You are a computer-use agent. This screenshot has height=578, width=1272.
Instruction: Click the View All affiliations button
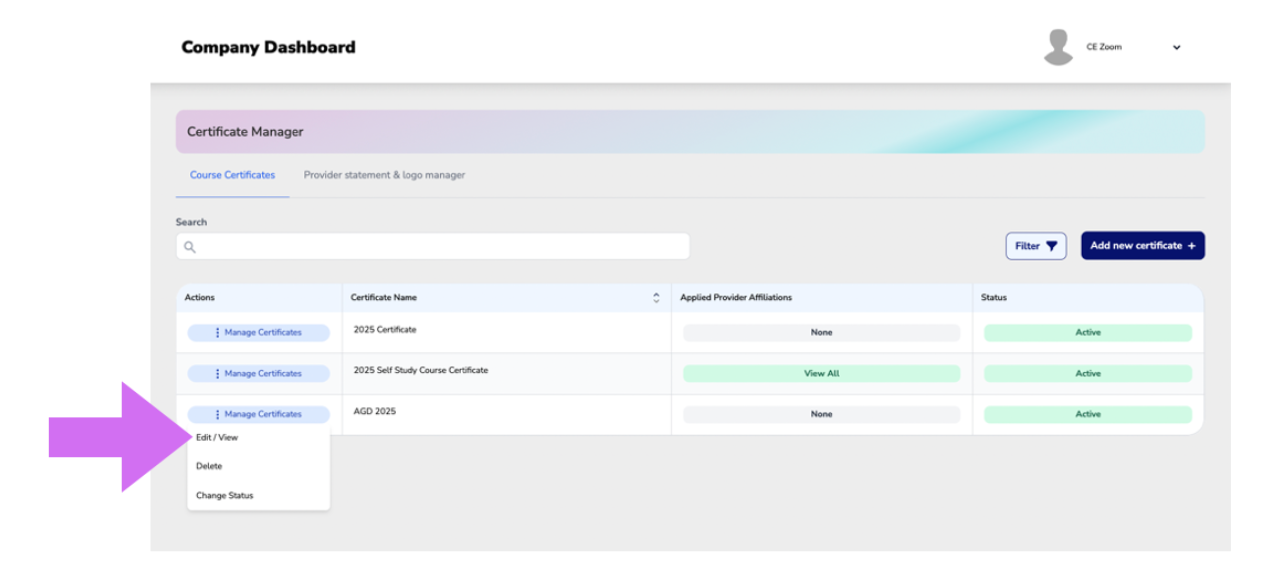[821, 373]
